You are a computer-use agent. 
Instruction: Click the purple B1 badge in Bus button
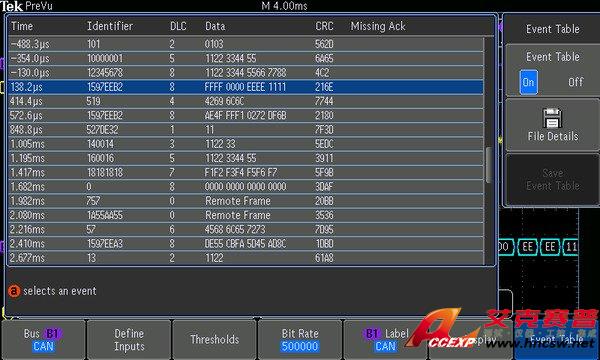tap(52, 334)
